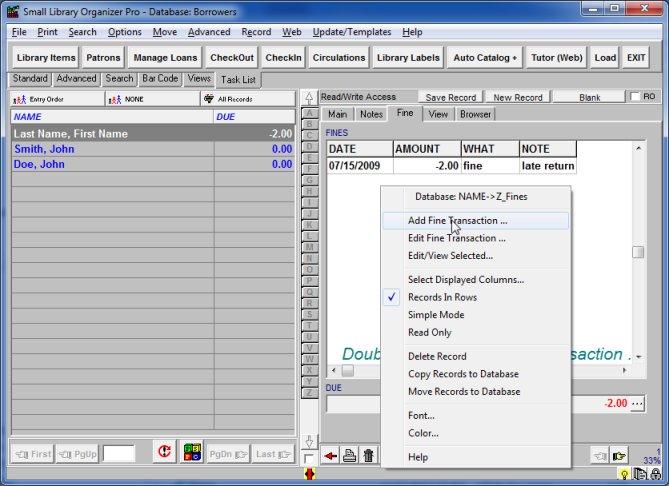This screenshot has height=486, width=669.
Task: Click the Save Record button
Action: [451, 97]
